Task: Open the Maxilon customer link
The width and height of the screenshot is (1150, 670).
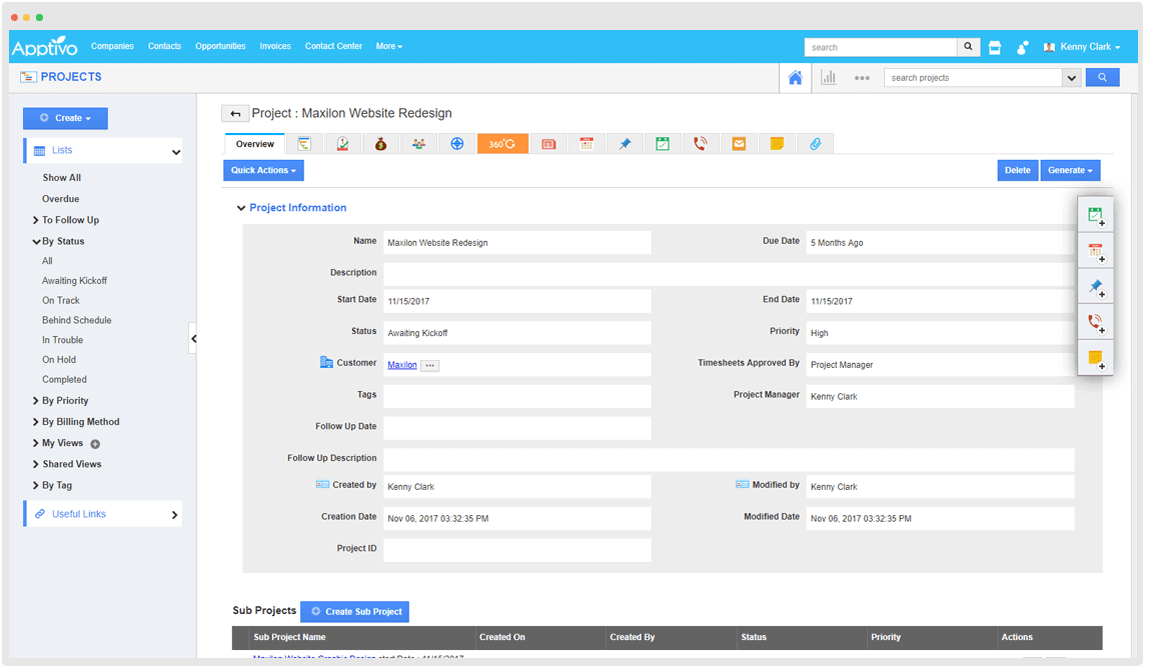Action: tap(402, 365)
